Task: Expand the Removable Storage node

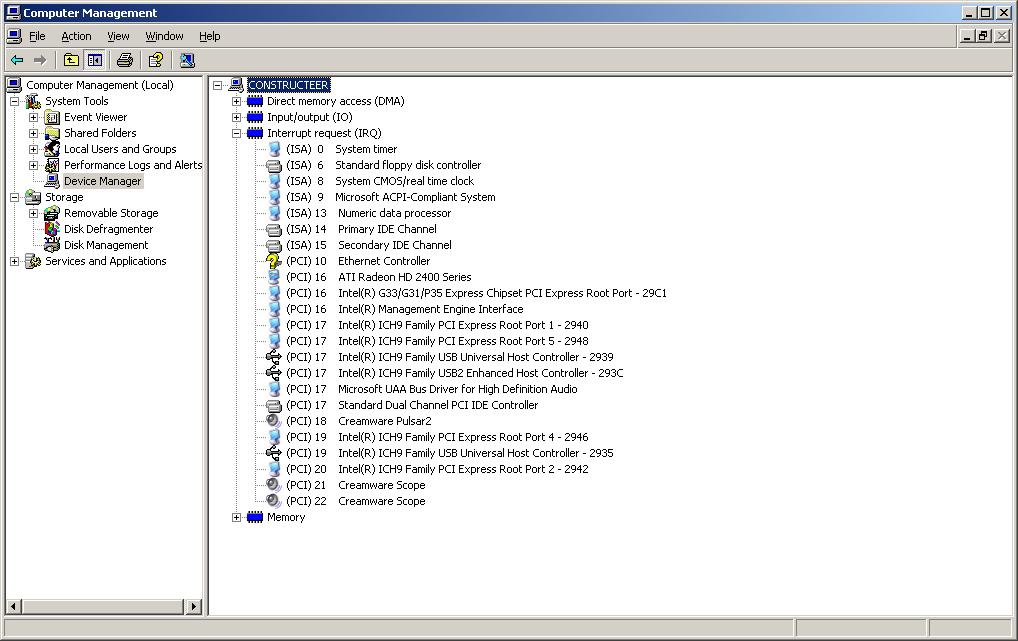Action: (33, 213)
